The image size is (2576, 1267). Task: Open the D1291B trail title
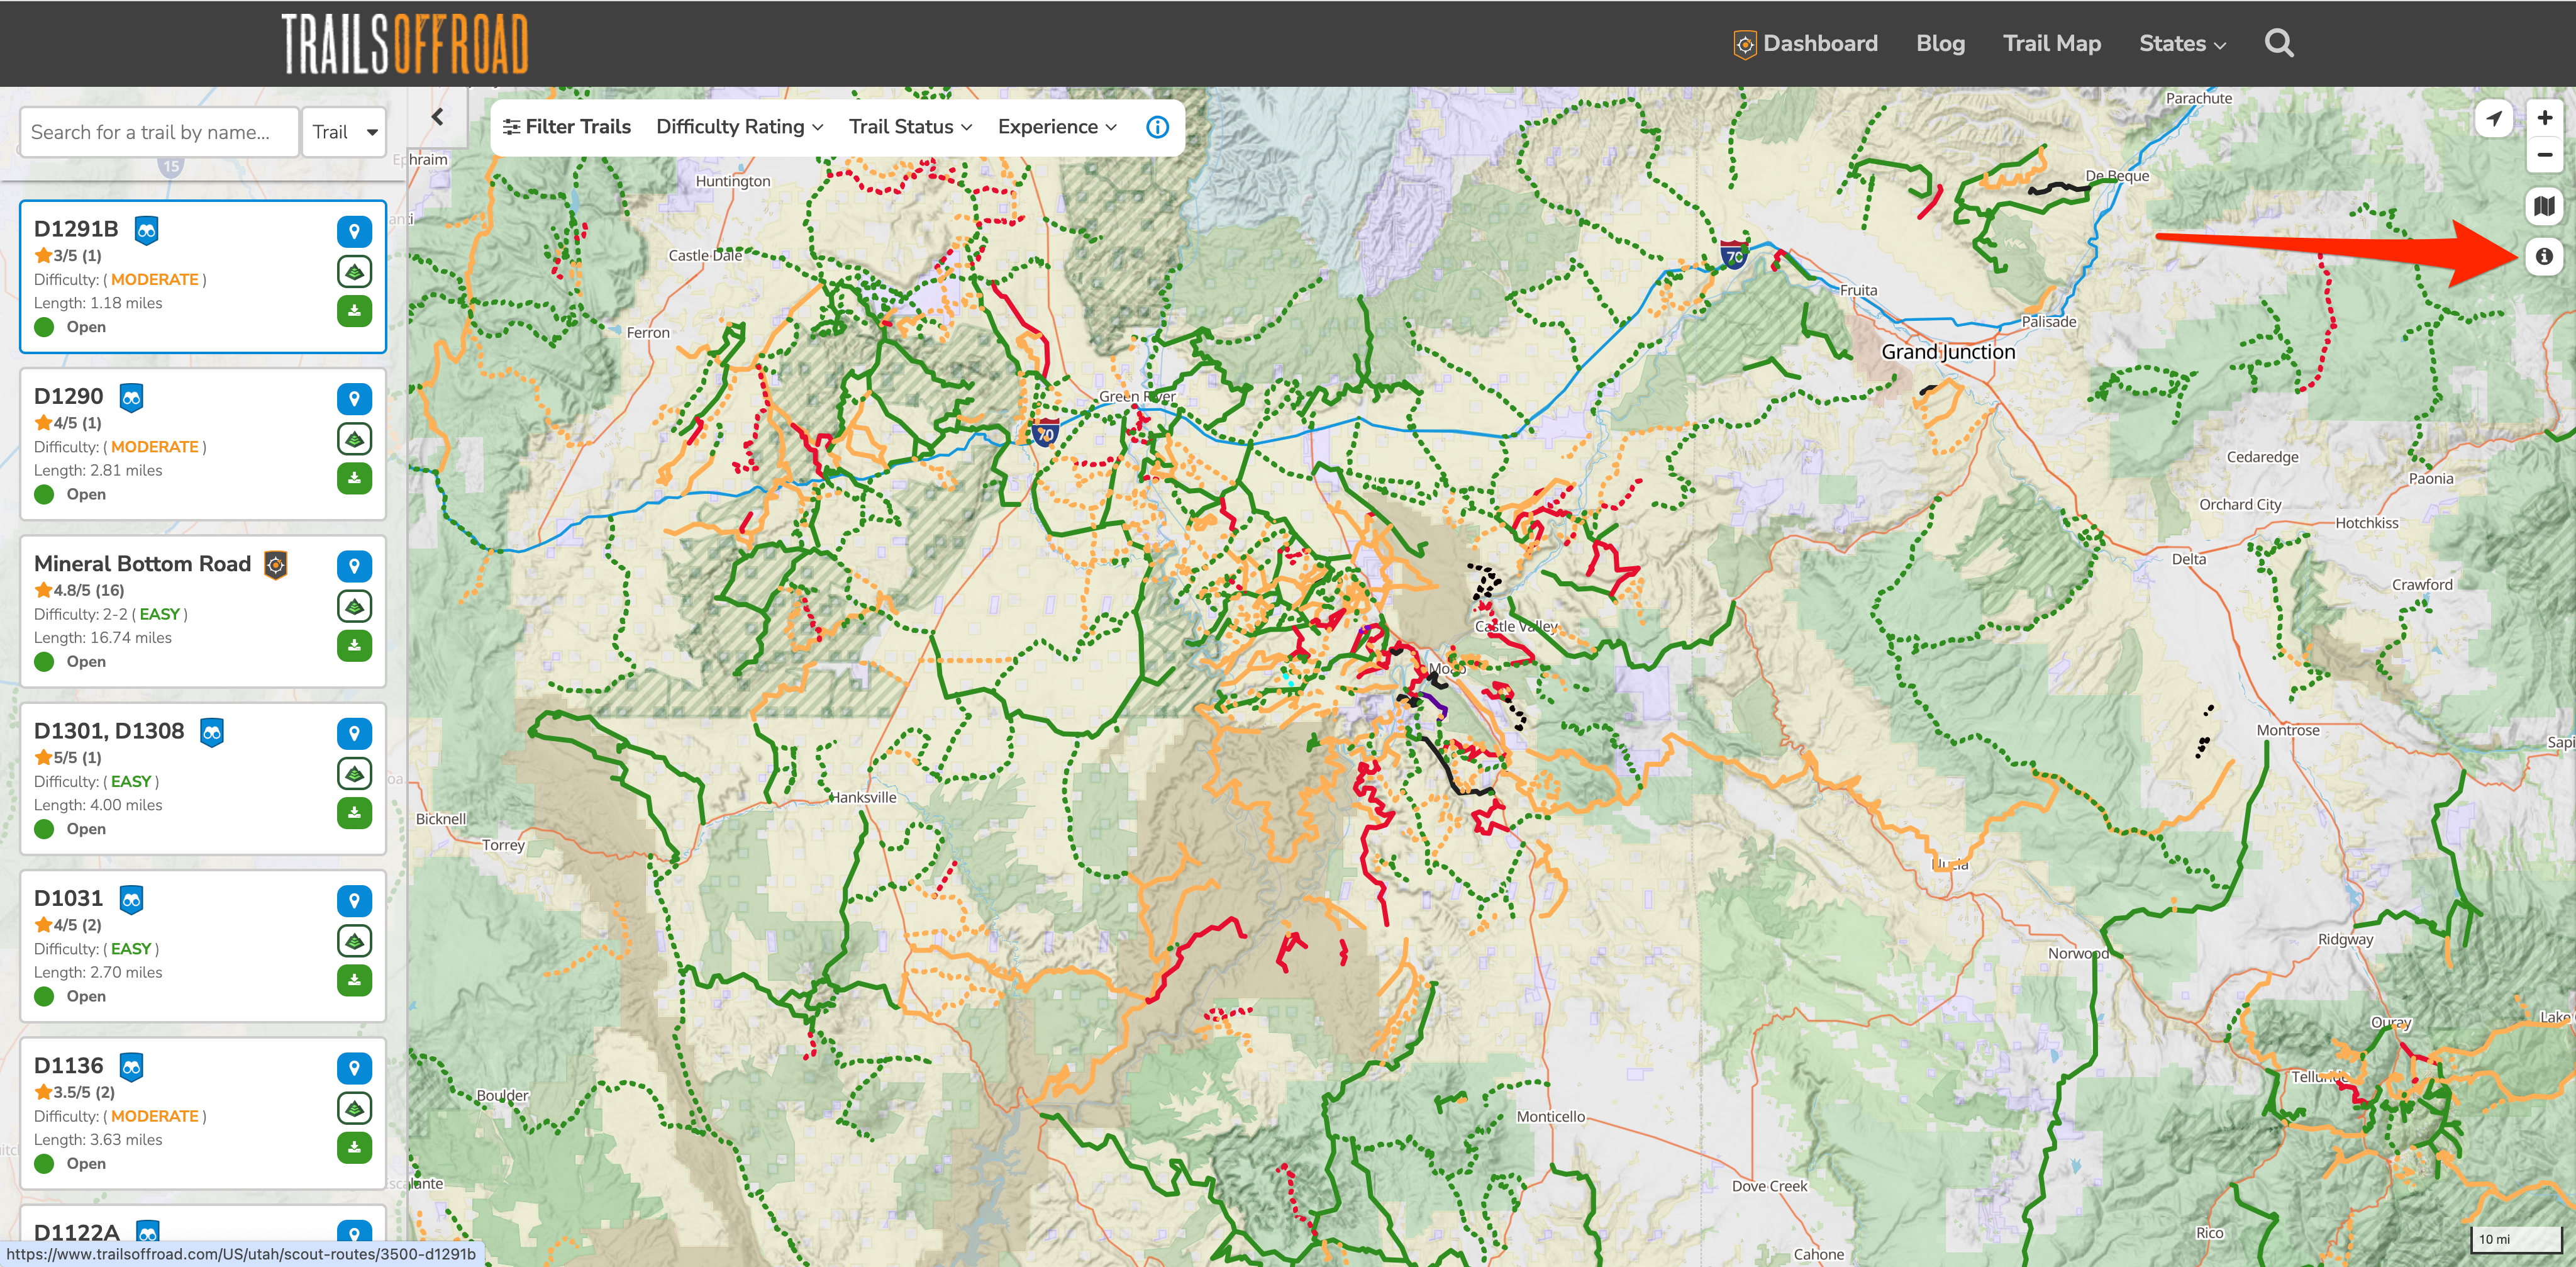76,229
